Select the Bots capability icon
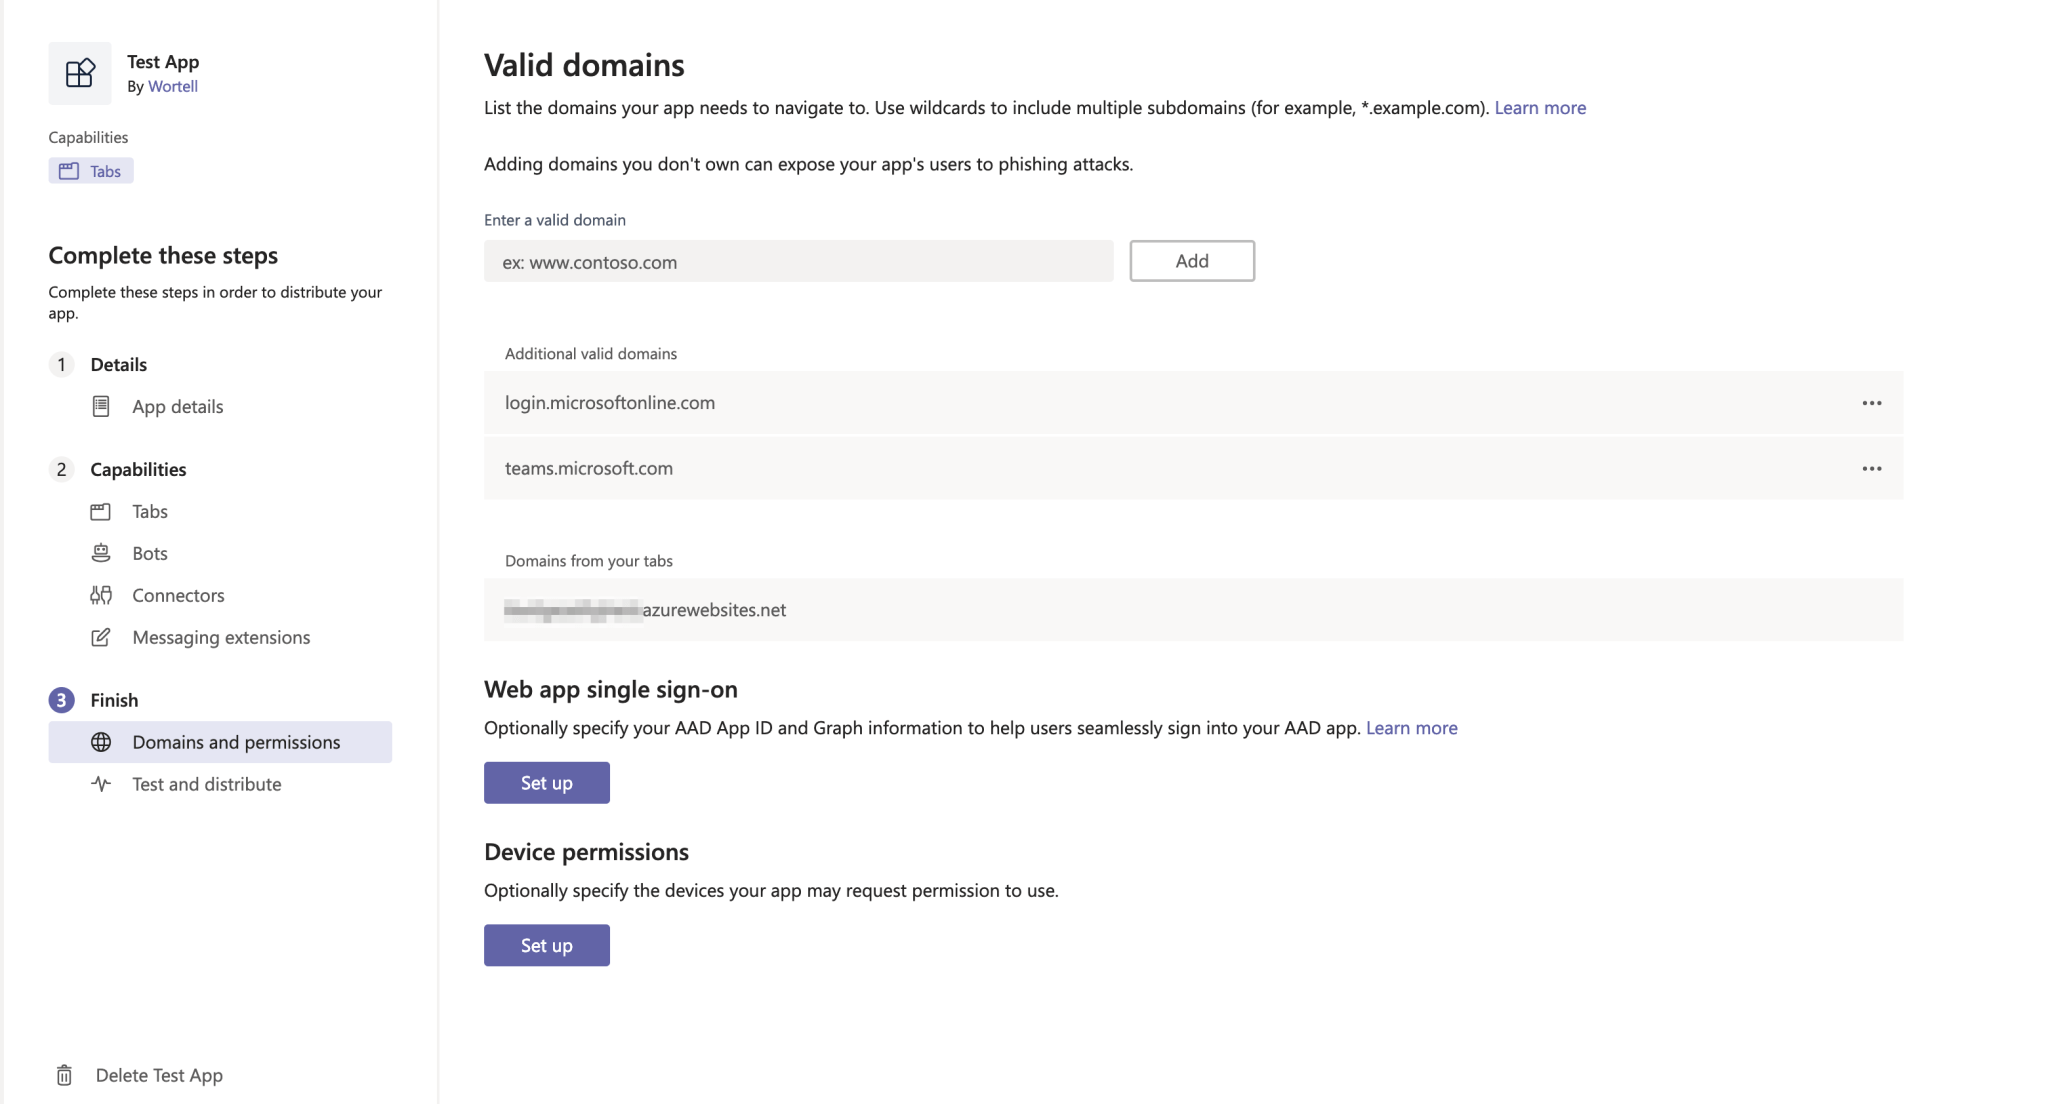 tap(101, 552)
